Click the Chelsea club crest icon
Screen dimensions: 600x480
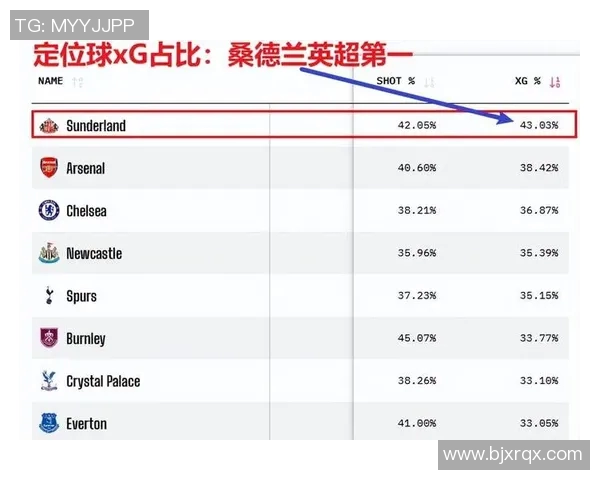click(x=48, y=211)
